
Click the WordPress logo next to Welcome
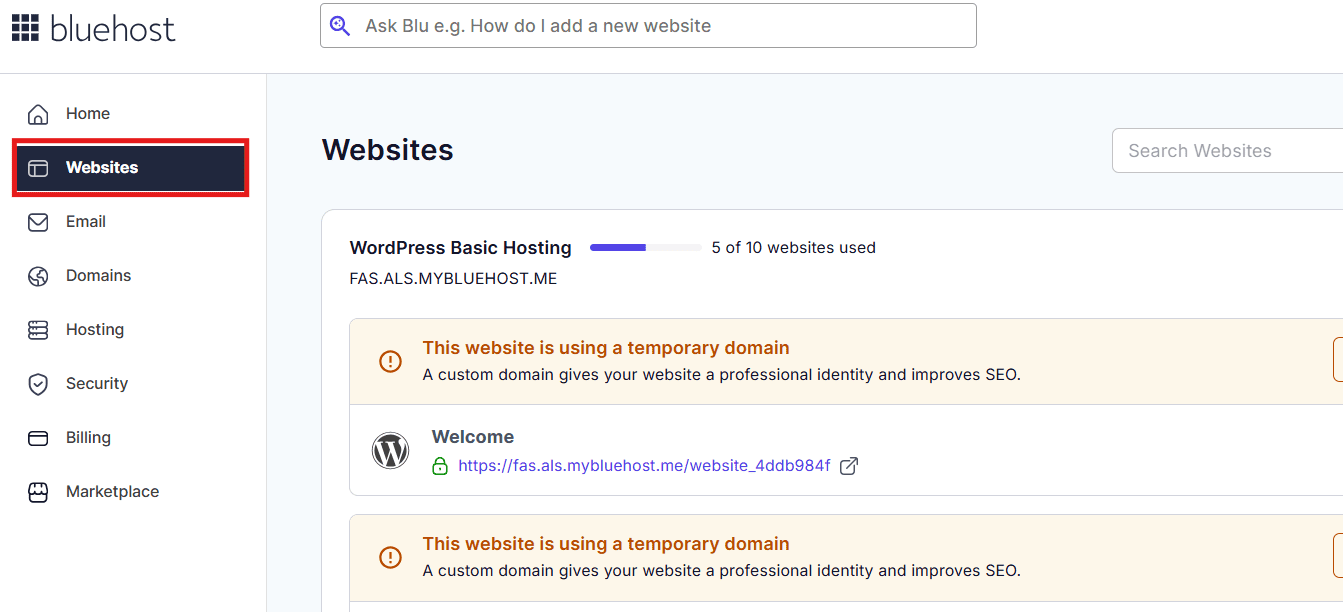[x=390, y=450]
